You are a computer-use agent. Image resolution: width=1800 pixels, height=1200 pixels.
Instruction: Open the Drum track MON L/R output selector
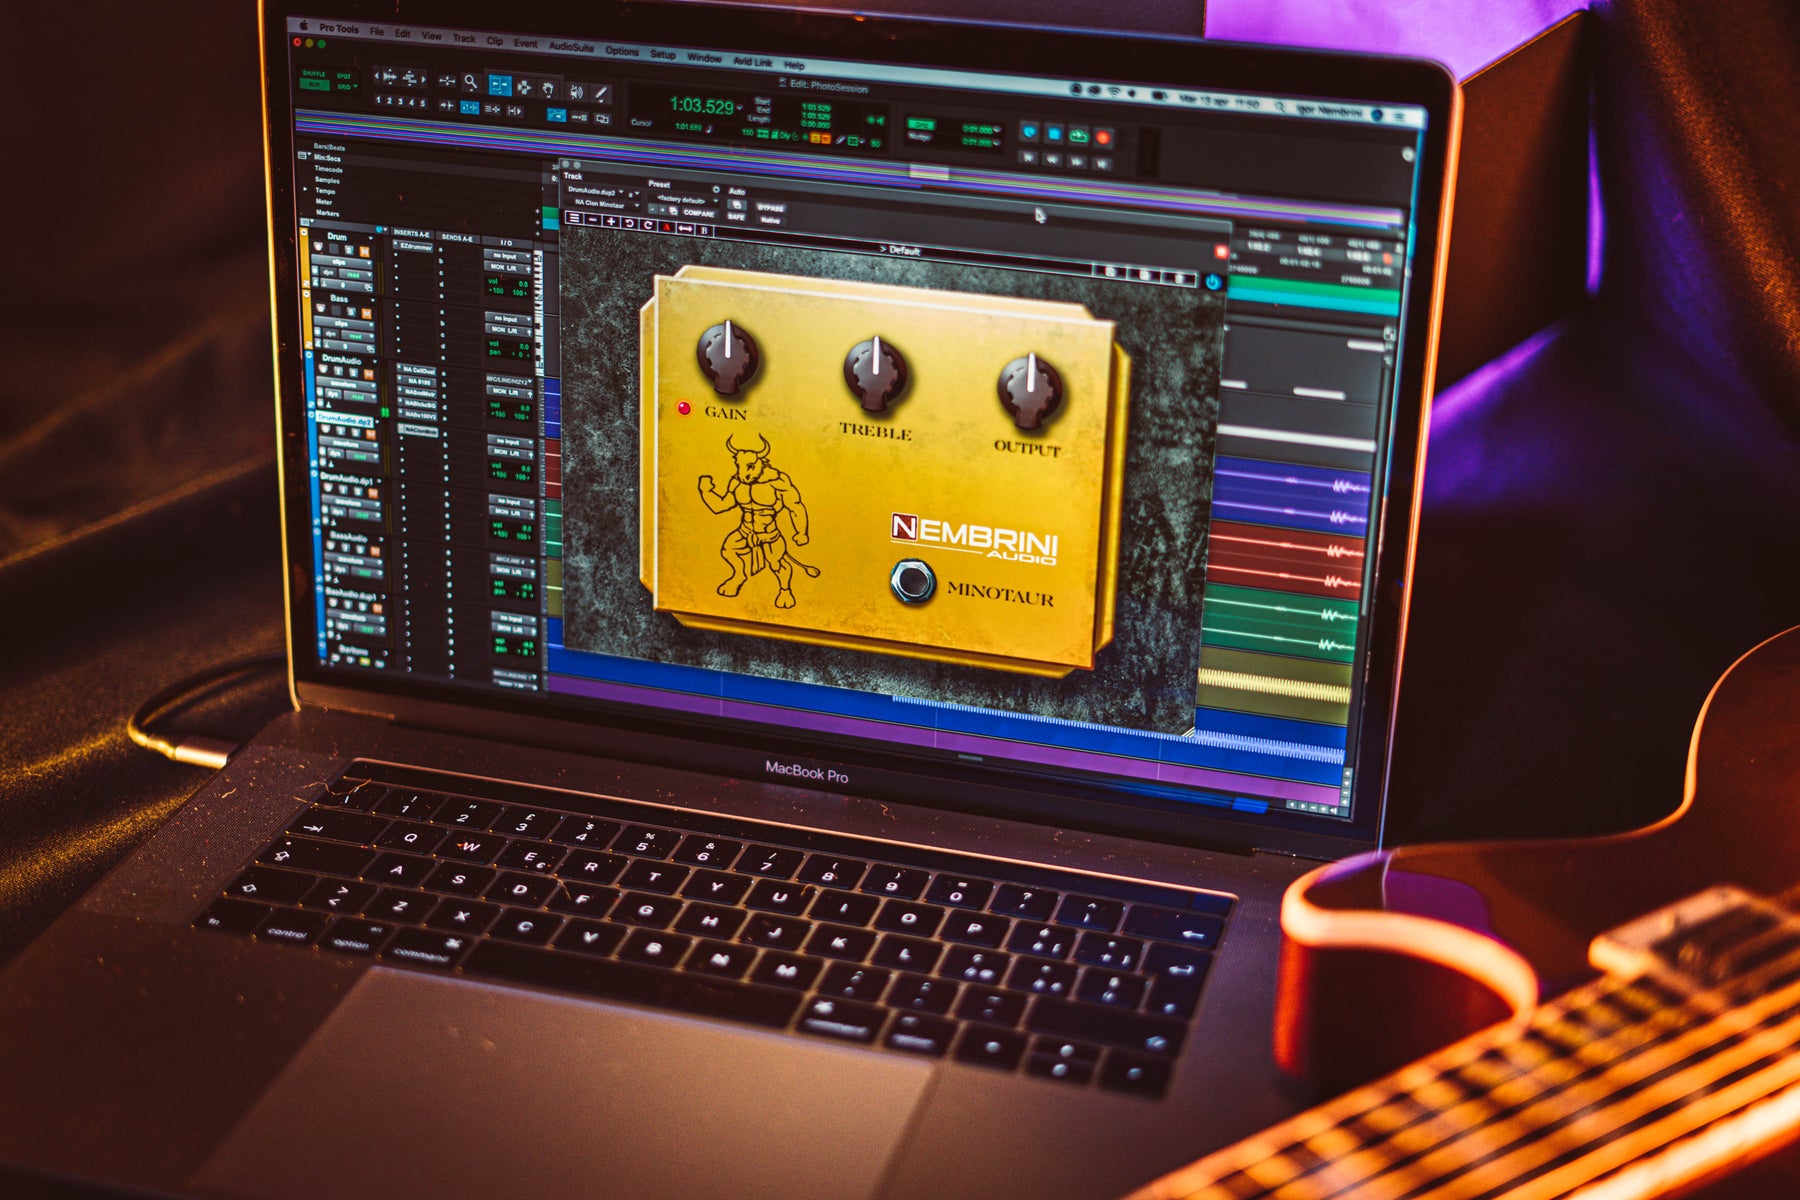click(508, 268)
